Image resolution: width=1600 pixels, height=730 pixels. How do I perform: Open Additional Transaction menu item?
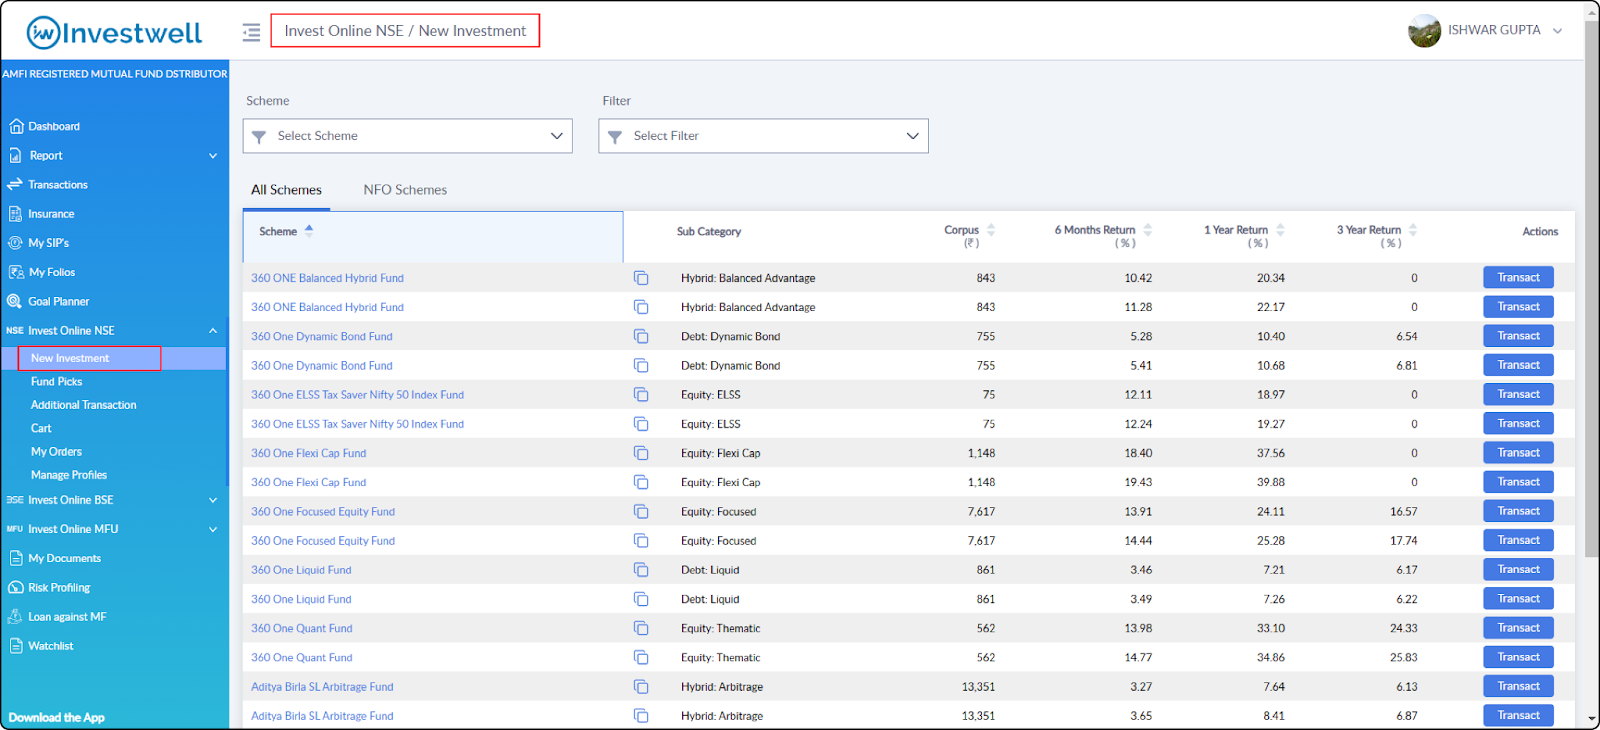click(x=83, y=405)
